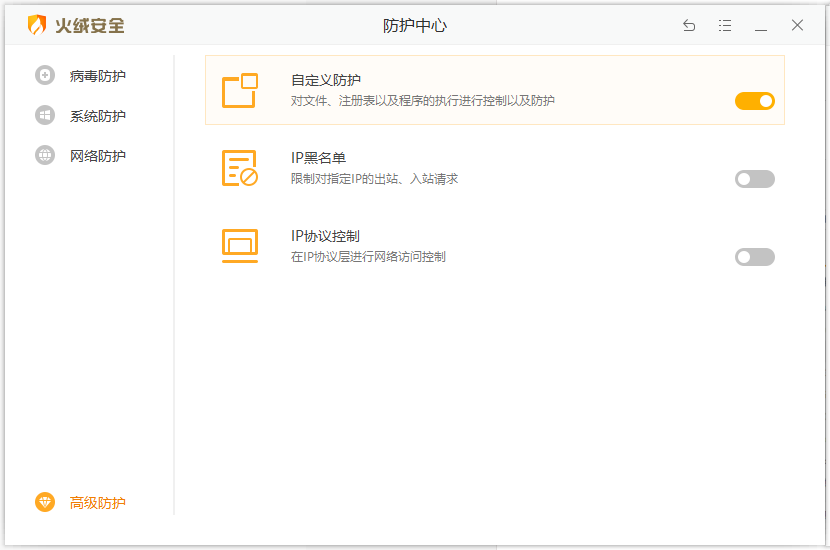This screenshot has height=550, width=830.
Task: Open the IP黑名单 settings title
Action: [x=318, y=158]
